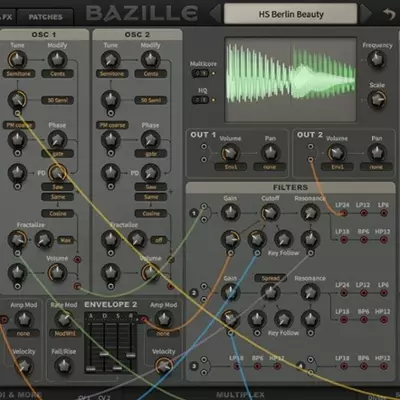Click the lower OUT 1 input jack
Image resolution: width=400 pixels, height=400 pixels.
(x=204, y=160)
